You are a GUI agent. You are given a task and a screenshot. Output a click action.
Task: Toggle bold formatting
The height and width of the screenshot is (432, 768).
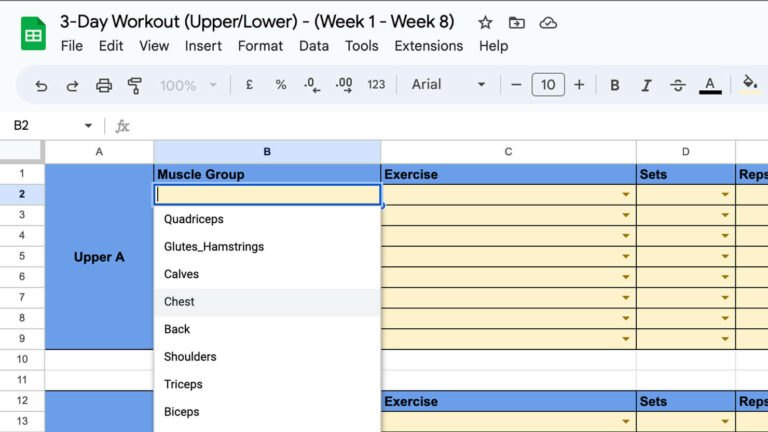click(615, 85)
